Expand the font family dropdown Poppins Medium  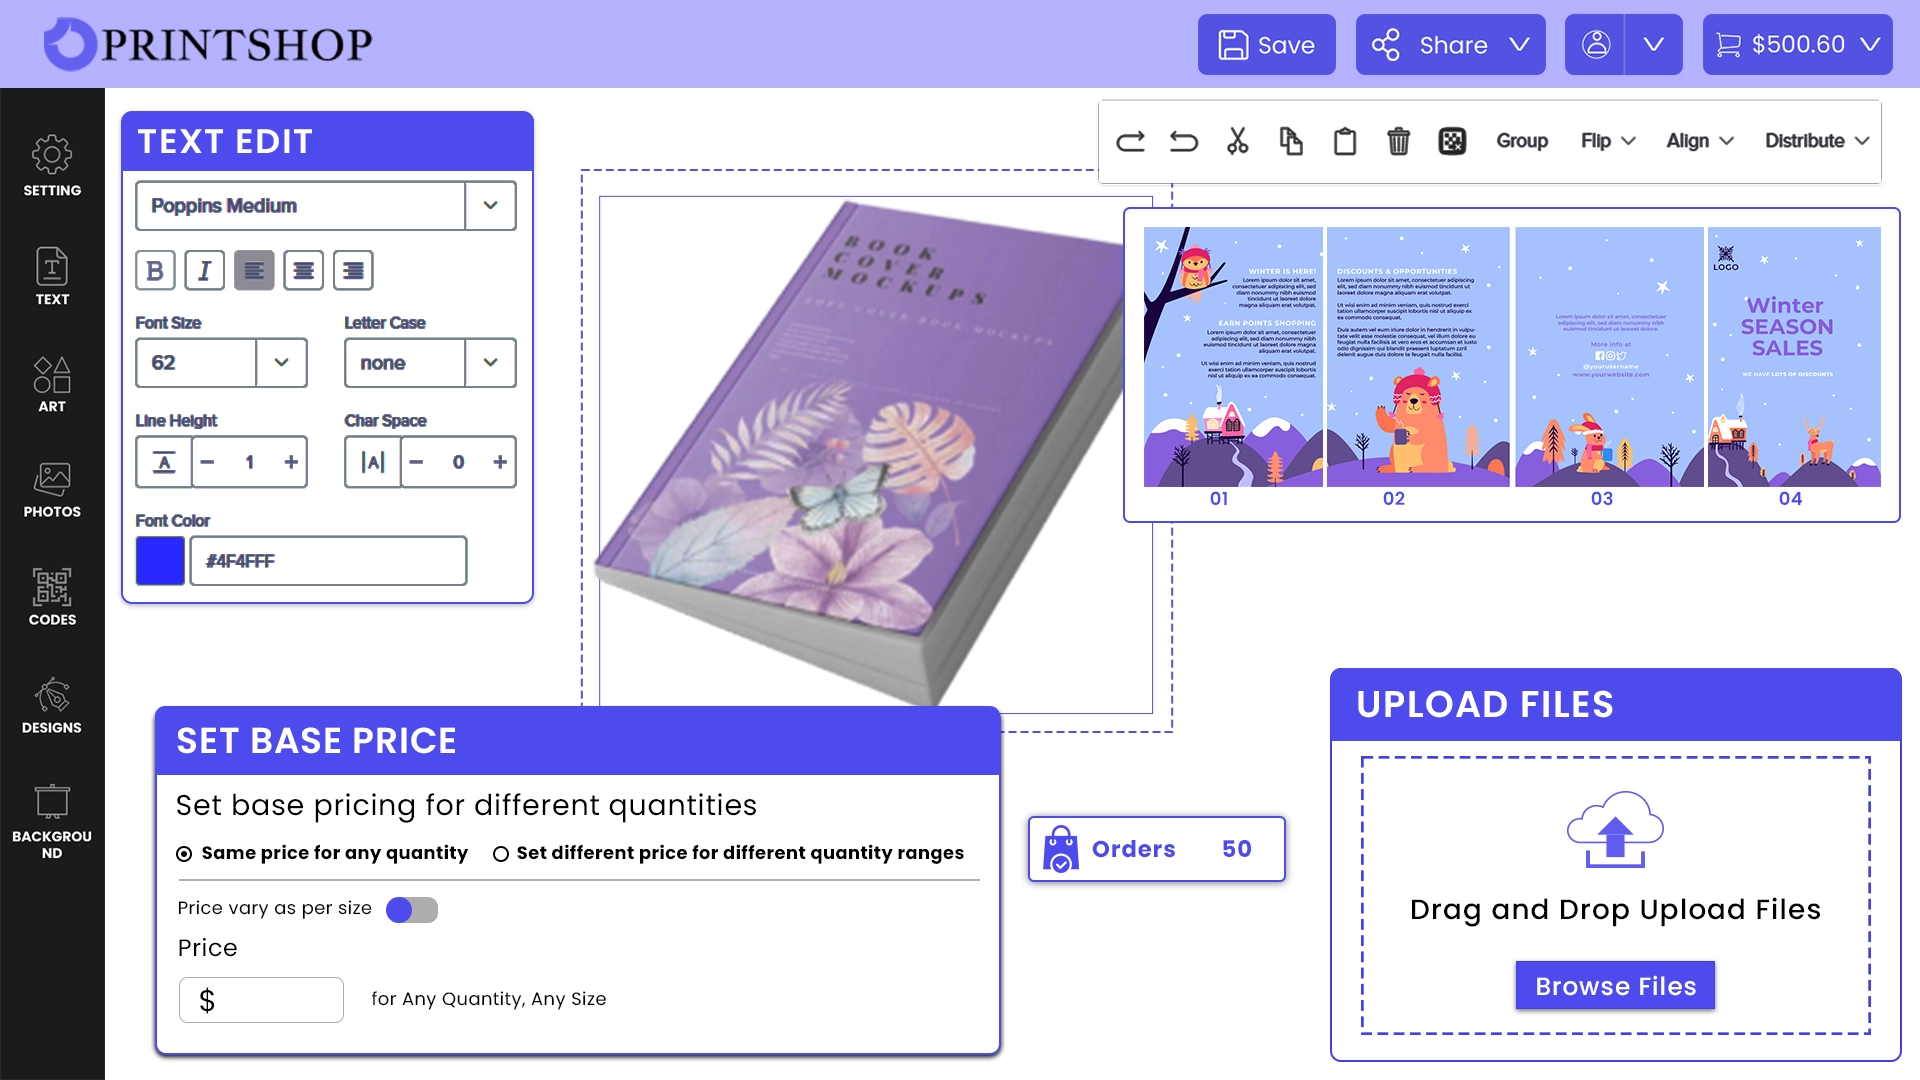488,206
